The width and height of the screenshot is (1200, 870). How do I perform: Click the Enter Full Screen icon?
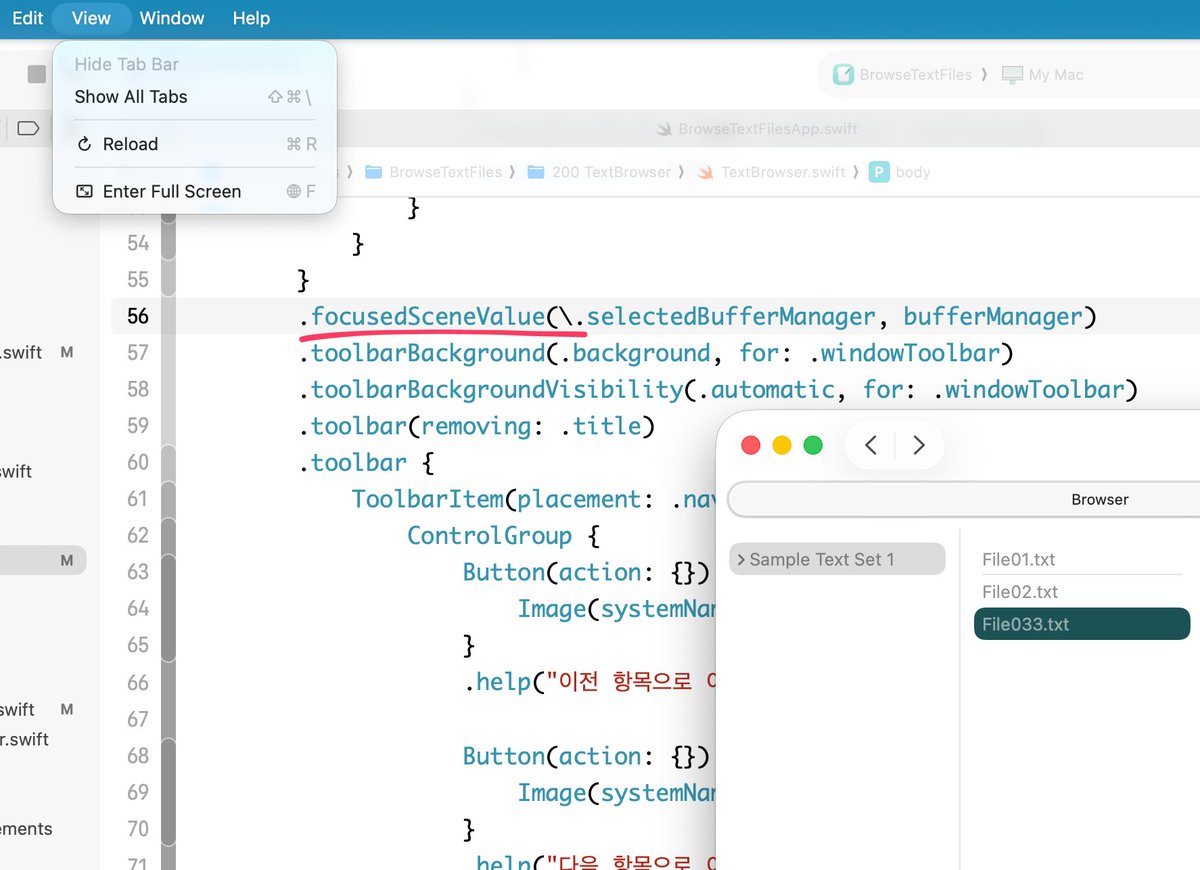pyautogui.click(x=85, y=191)
